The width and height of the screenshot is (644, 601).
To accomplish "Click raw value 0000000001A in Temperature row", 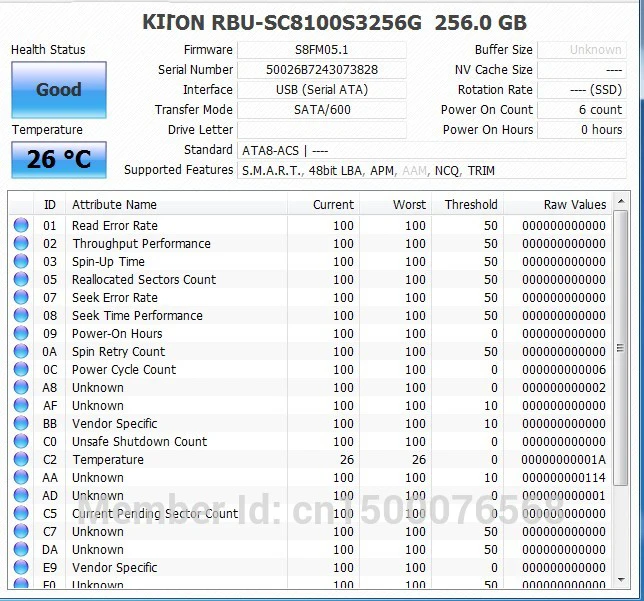I will click(x=563, y=460).
